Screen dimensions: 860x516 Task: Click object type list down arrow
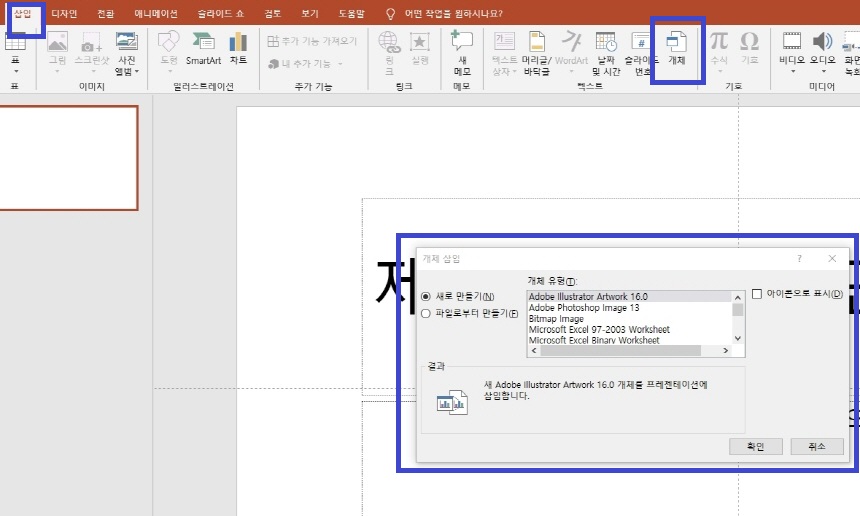click(738, 338)
